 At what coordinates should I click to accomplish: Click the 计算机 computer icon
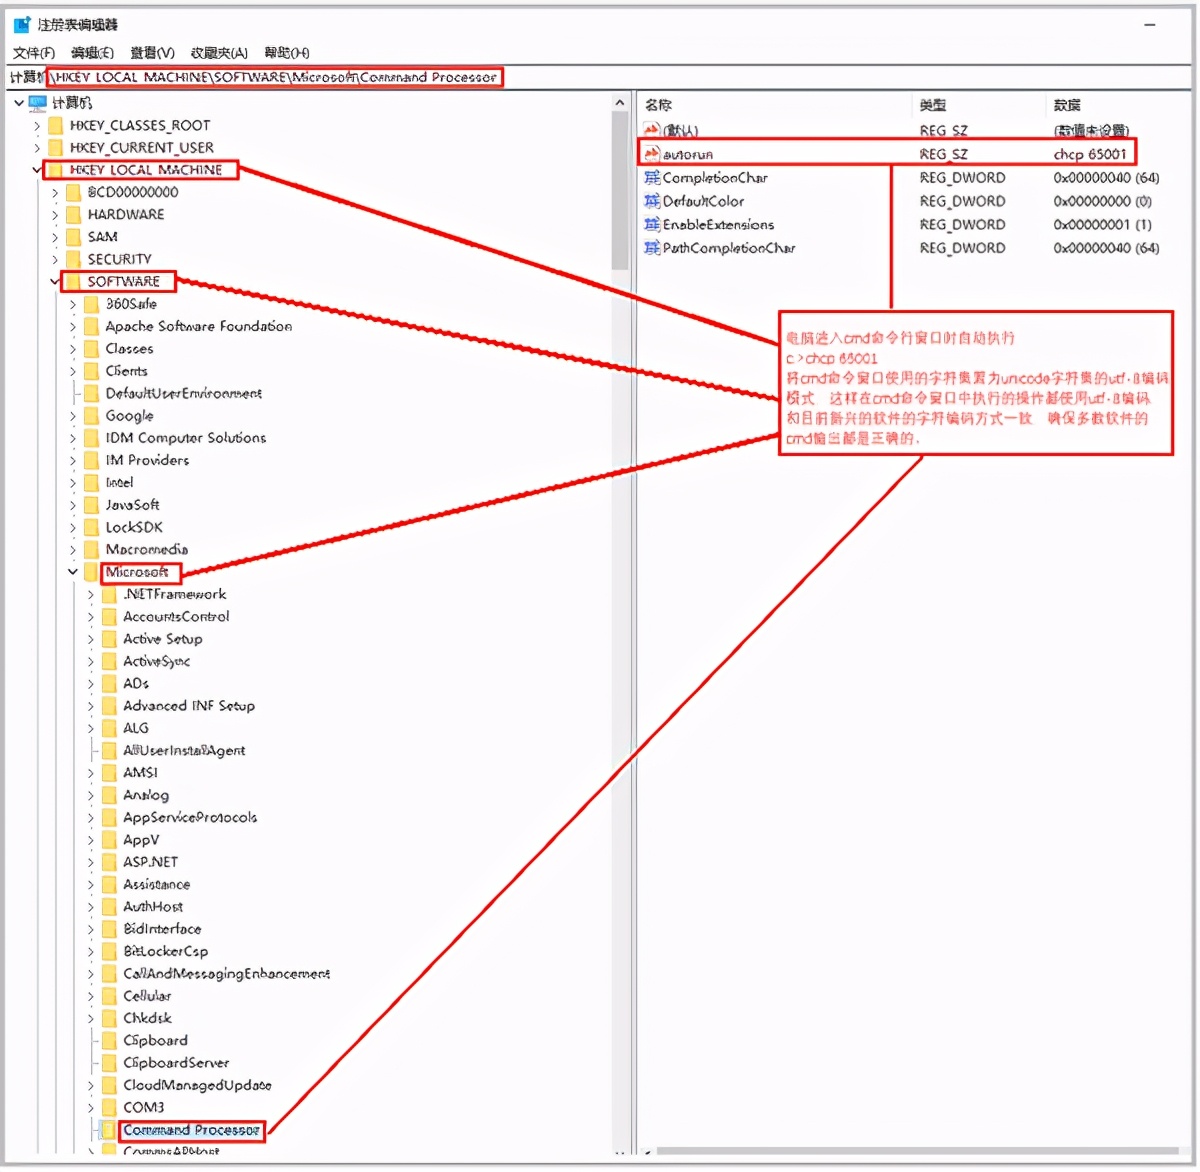[x=38, y=103]
